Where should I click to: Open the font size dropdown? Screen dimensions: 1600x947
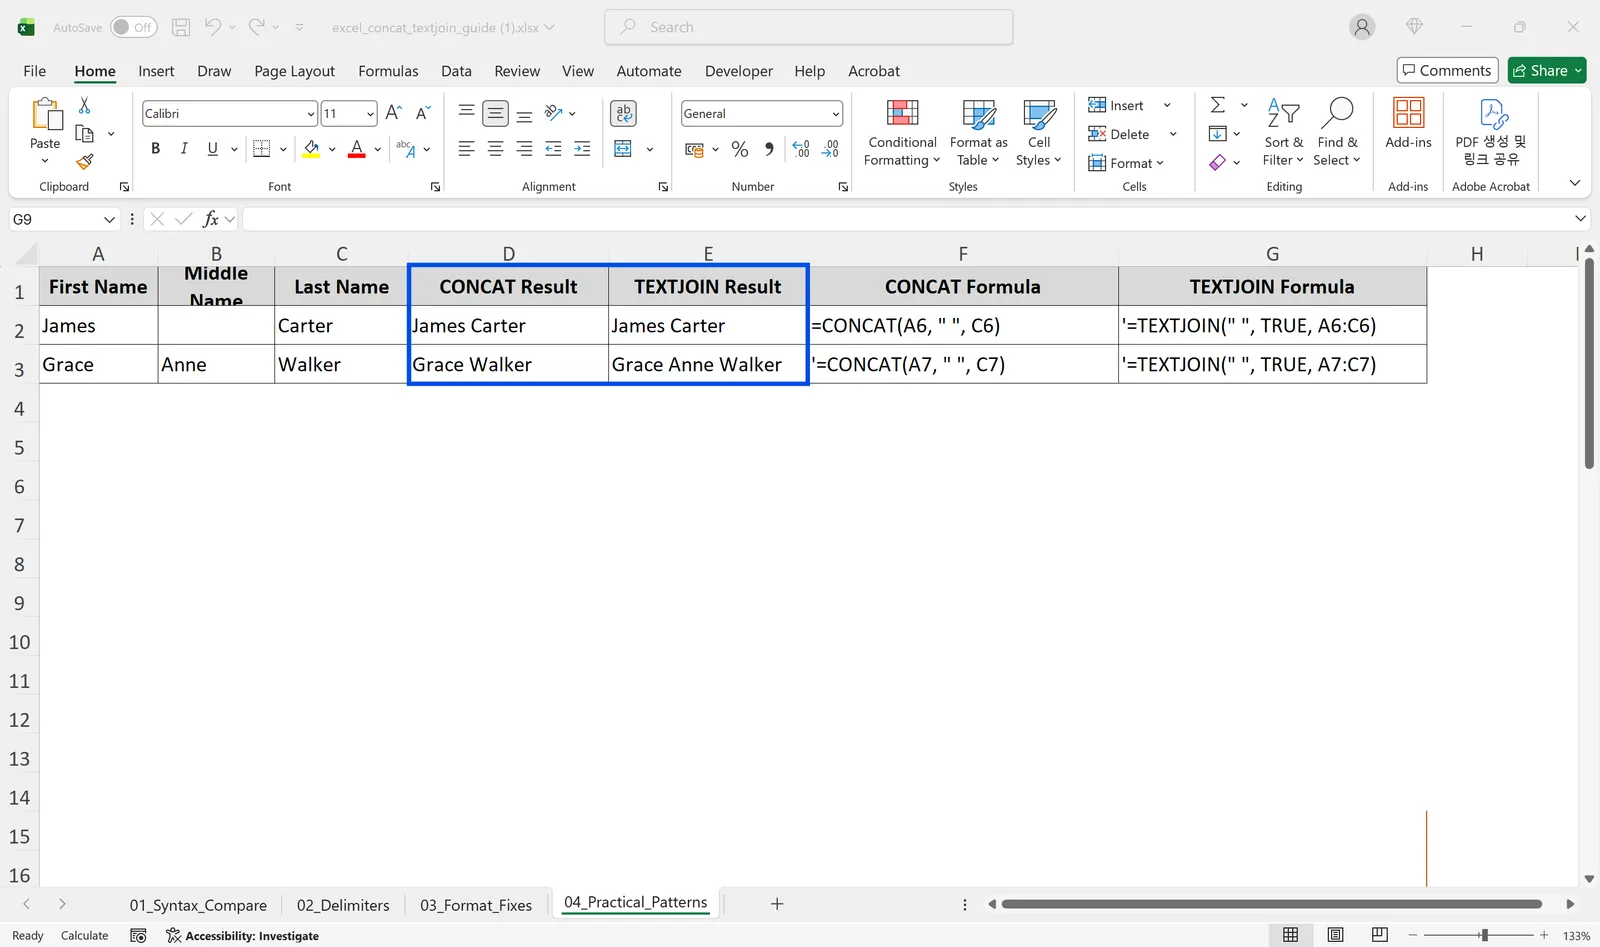pyautogui.click(x=370, y=114)
